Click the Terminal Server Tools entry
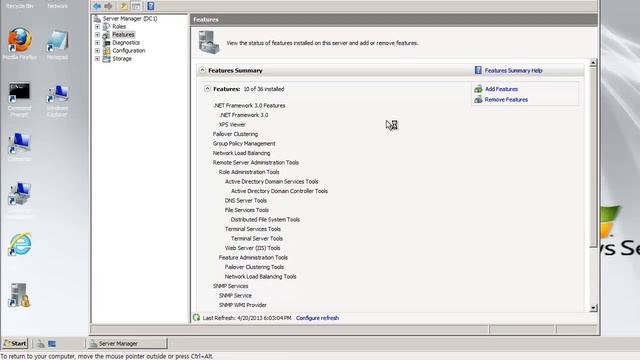This screenshot has height=360, width=640. click(256, 238)
